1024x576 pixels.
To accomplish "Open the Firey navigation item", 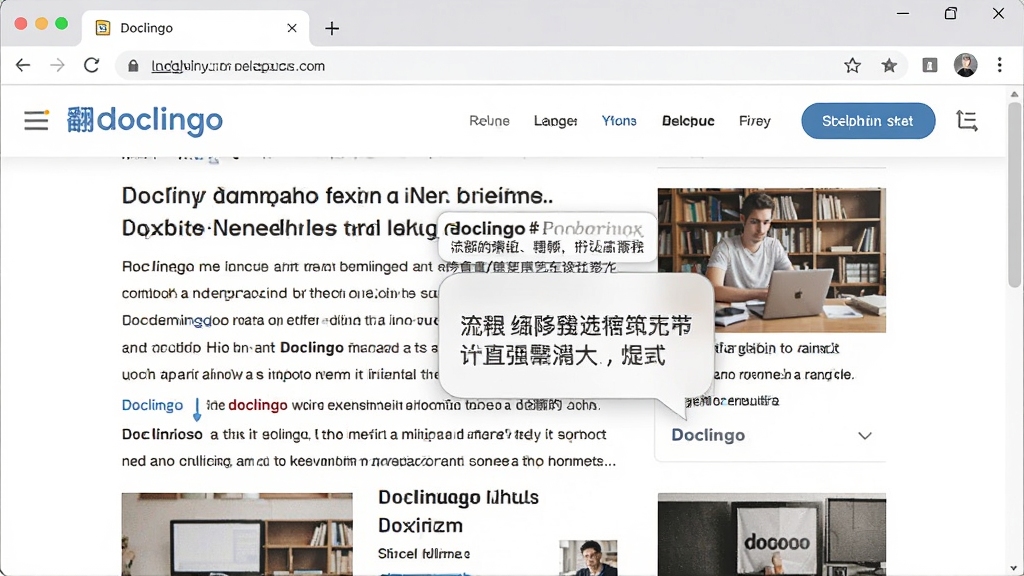I will coord(754,121).
